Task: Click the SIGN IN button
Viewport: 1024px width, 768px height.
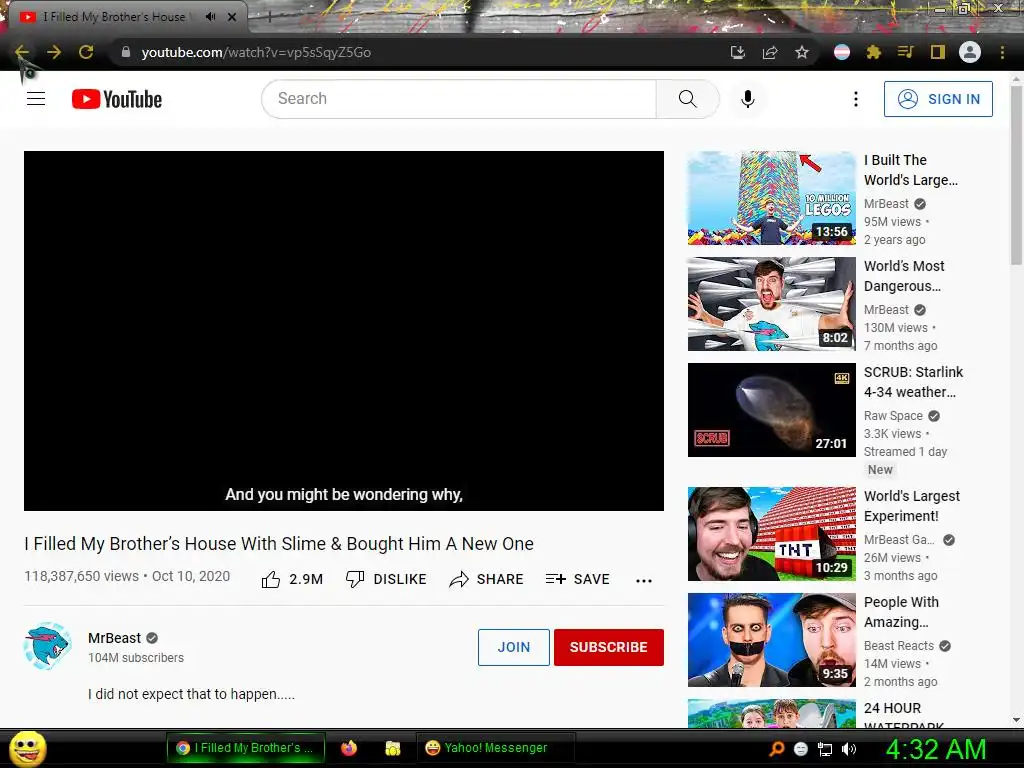Action: tap(938, 99)
